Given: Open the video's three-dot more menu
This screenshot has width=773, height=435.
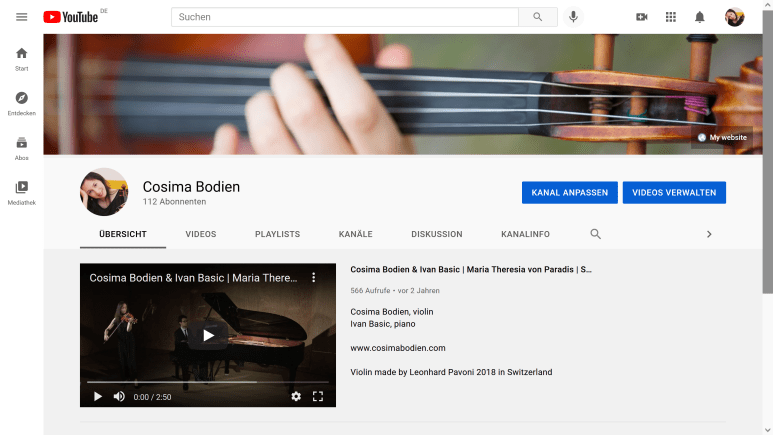Looking at the screenshot, I should coord(313,278).
